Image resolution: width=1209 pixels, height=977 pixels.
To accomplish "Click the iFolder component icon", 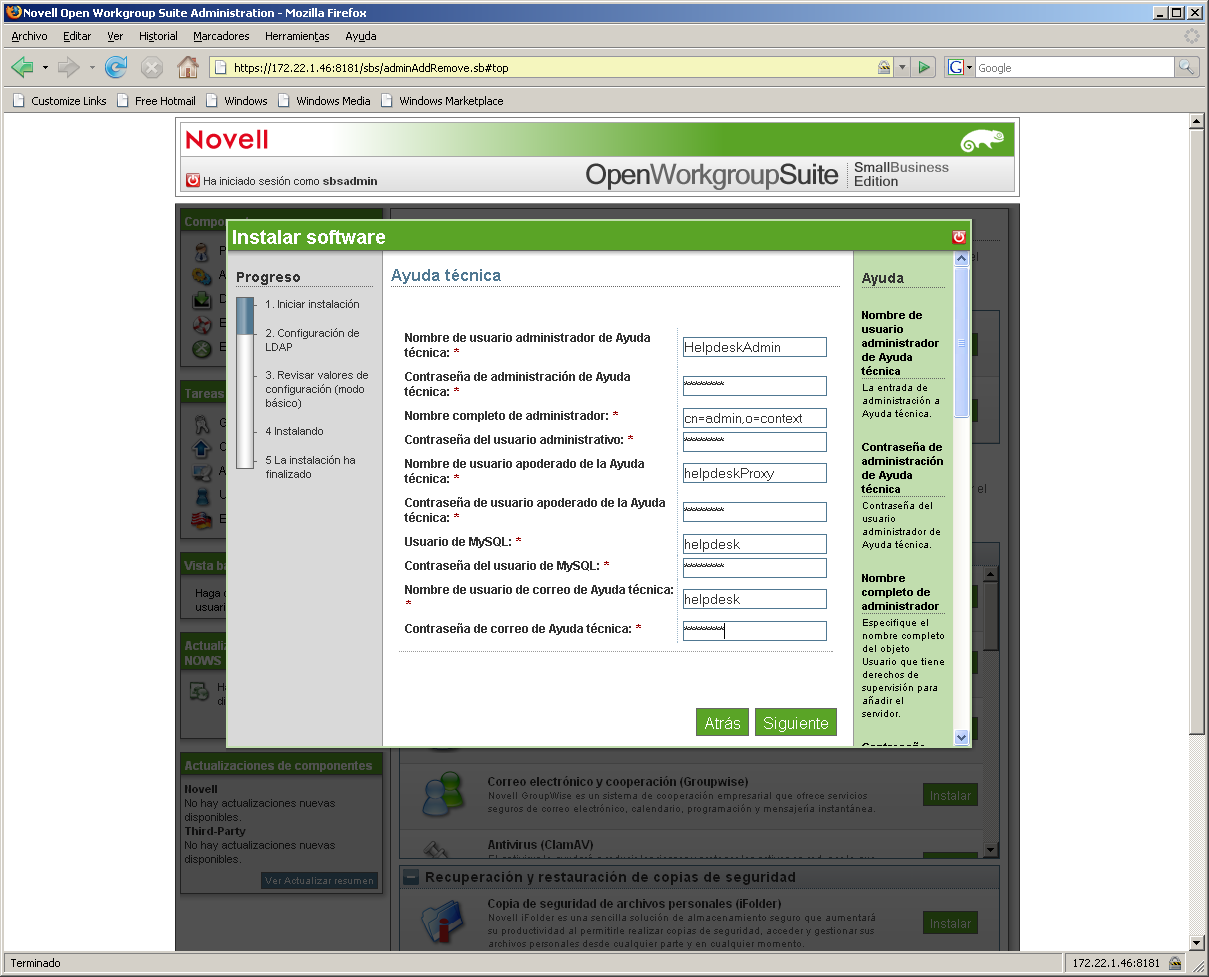I will tap(443, 922).
